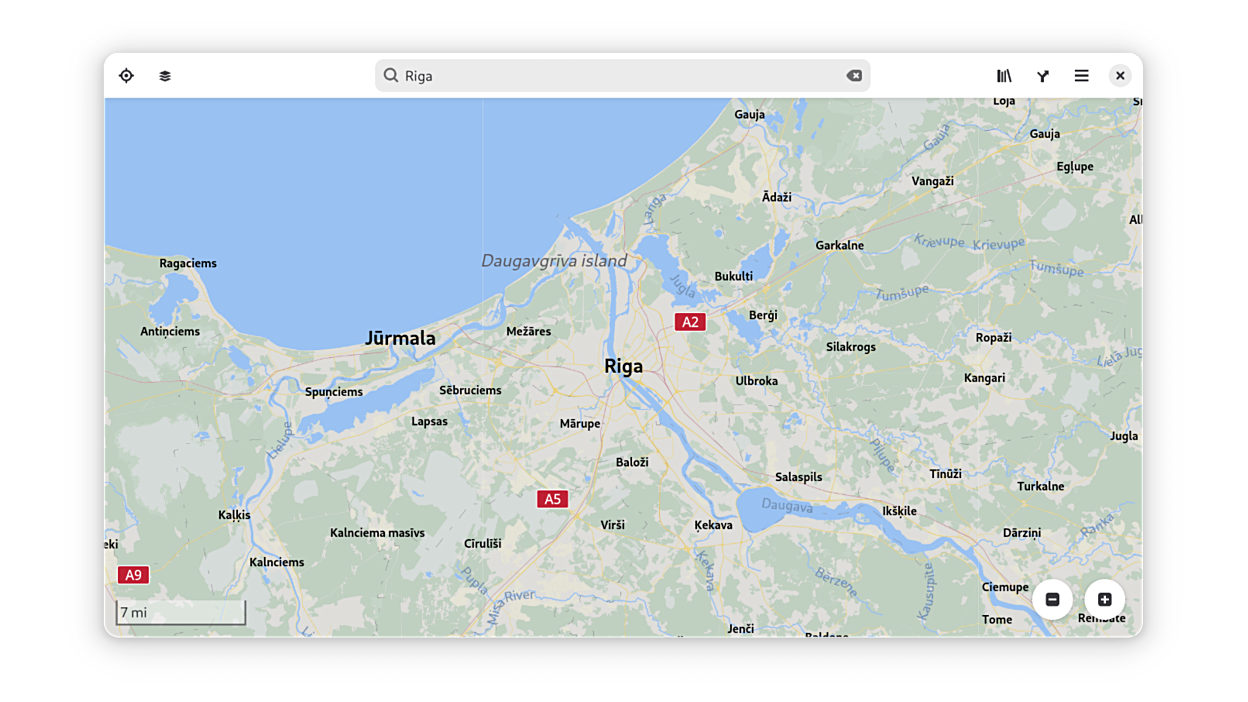Clear the Riga search text

tap(854, 76)
